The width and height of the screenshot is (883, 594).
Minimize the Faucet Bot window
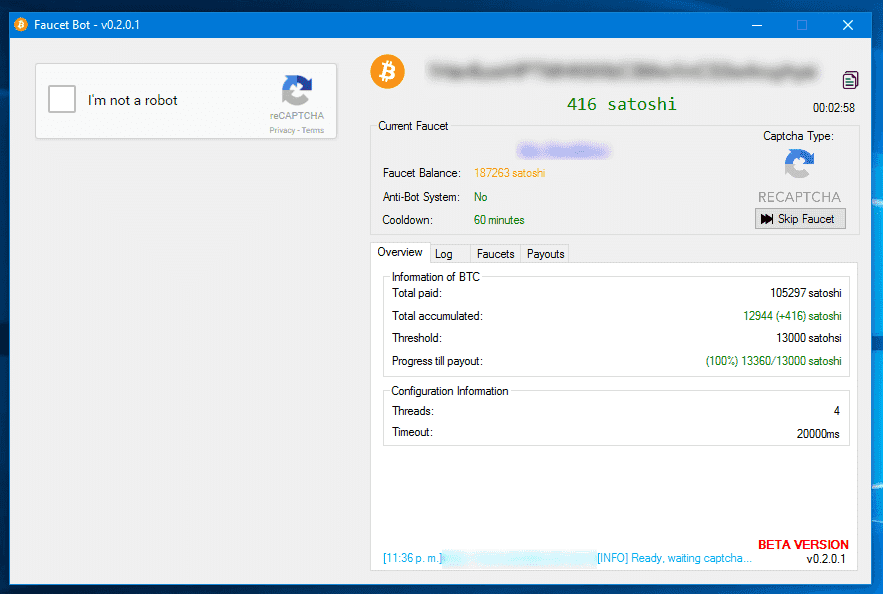[x=755, y=24]
